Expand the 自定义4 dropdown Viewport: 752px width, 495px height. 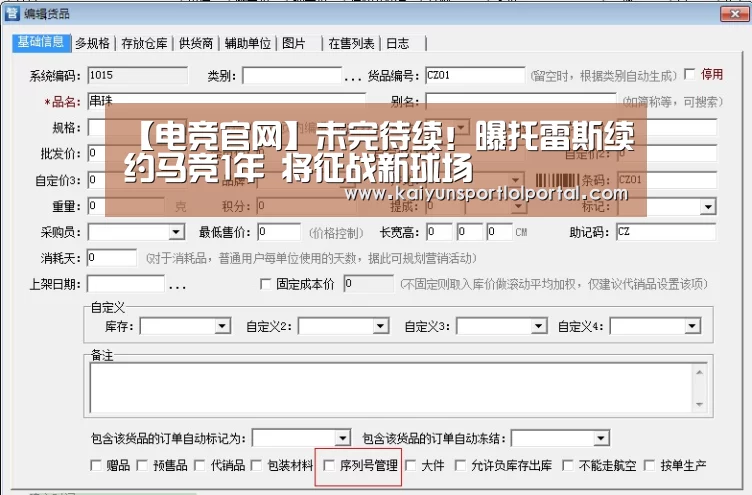[x=692, y=327]
